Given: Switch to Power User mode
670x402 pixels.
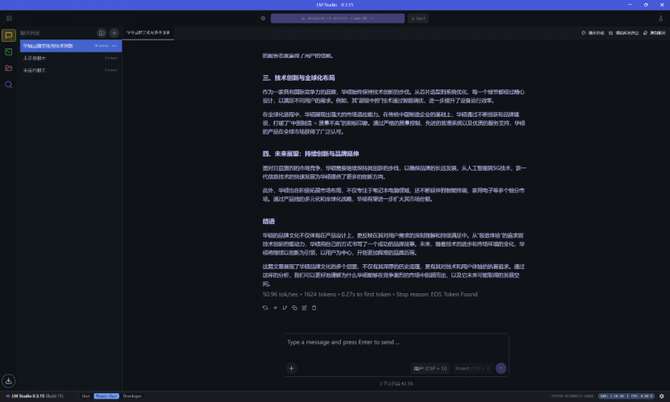Looking at the screenshot, I should tap(106, 396).
